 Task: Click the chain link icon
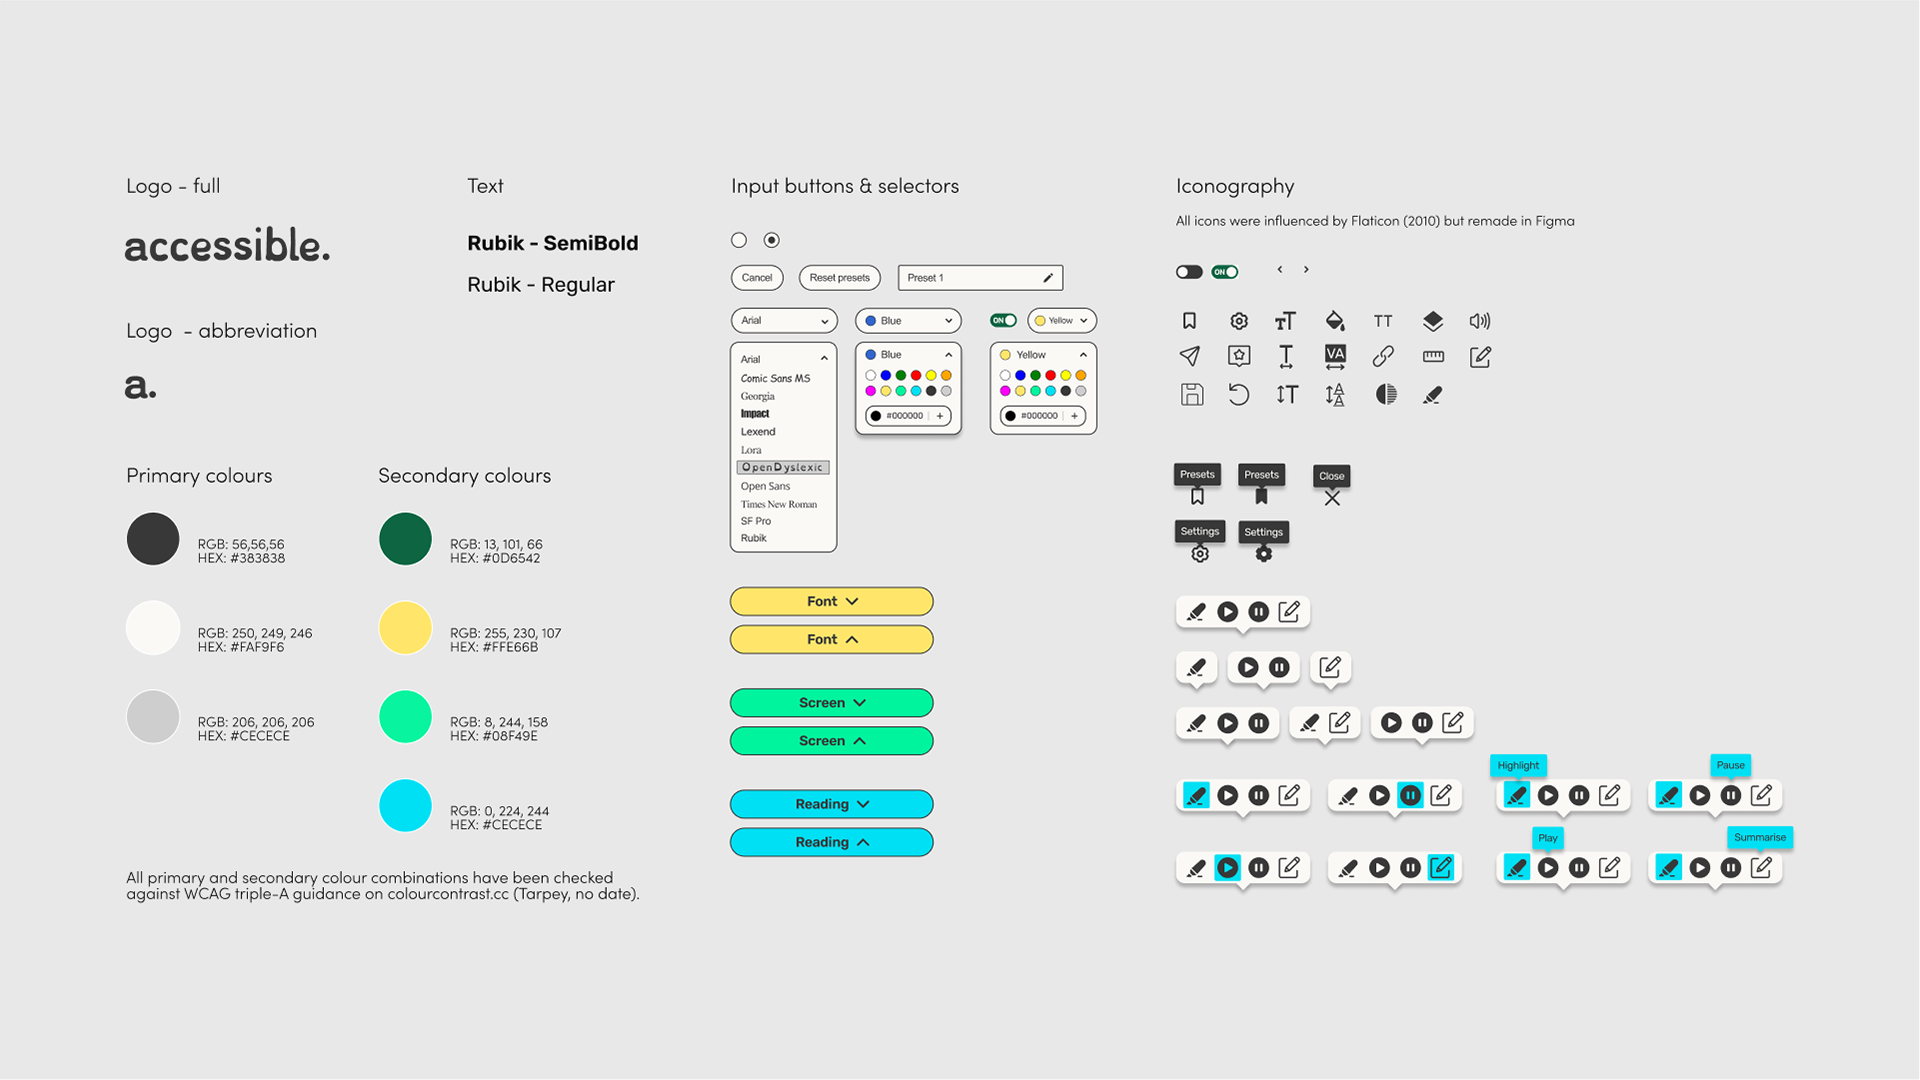(x=1383, y=356)
